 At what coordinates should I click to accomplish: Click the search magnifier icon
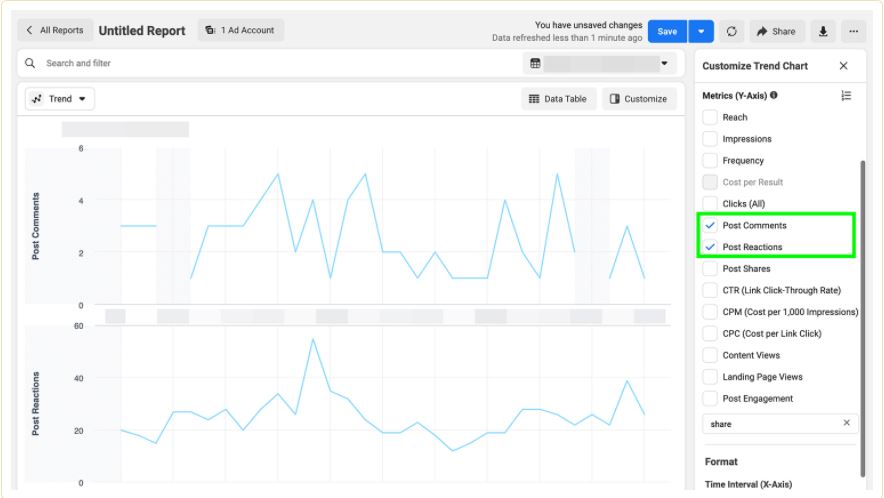[31, 63]
